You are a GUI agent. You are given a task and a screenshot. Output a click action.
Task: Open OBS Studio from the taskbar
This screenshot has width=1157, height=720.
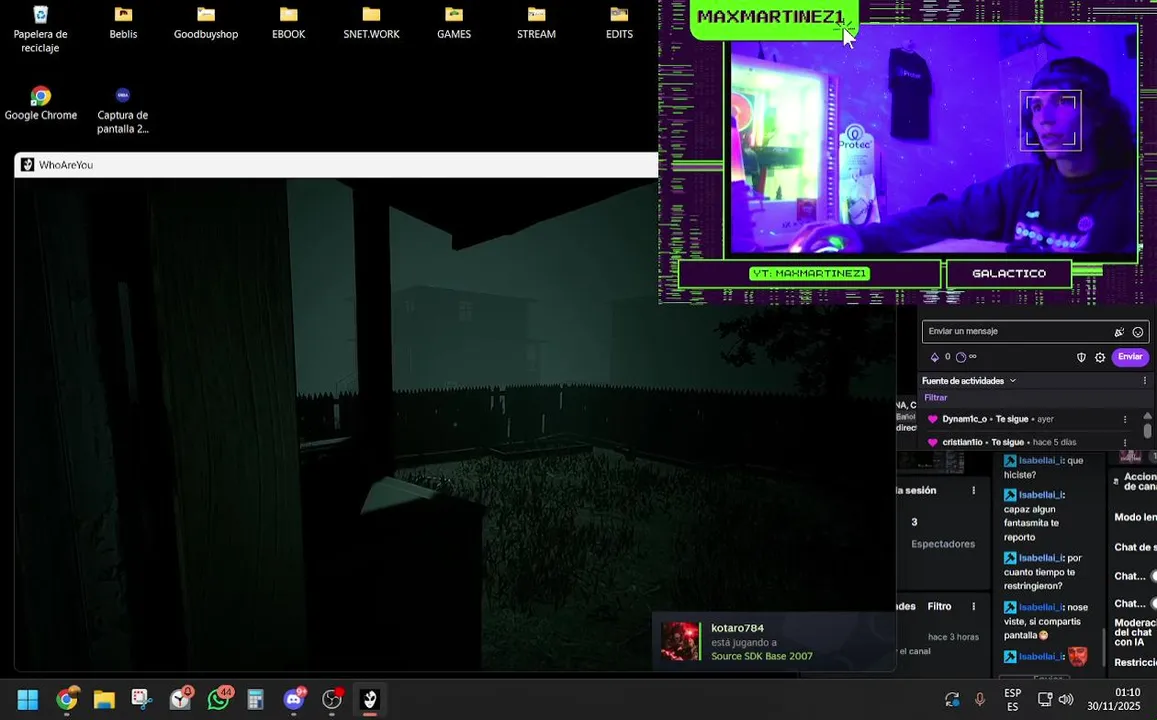pos(333,699)
